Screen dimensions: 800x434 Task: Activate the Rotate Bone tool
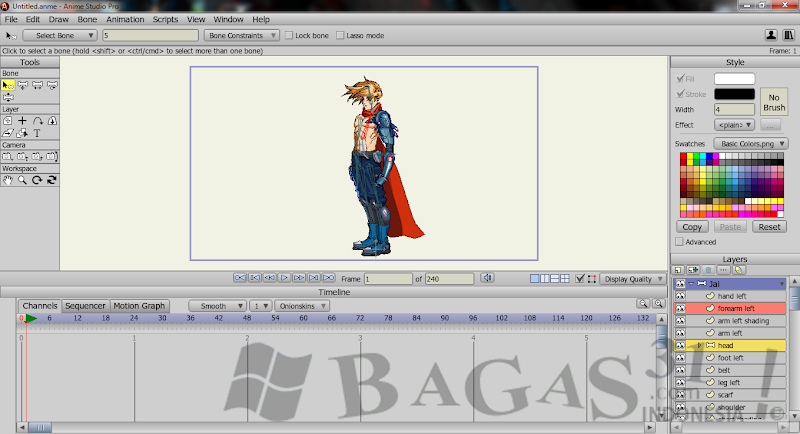52,85
